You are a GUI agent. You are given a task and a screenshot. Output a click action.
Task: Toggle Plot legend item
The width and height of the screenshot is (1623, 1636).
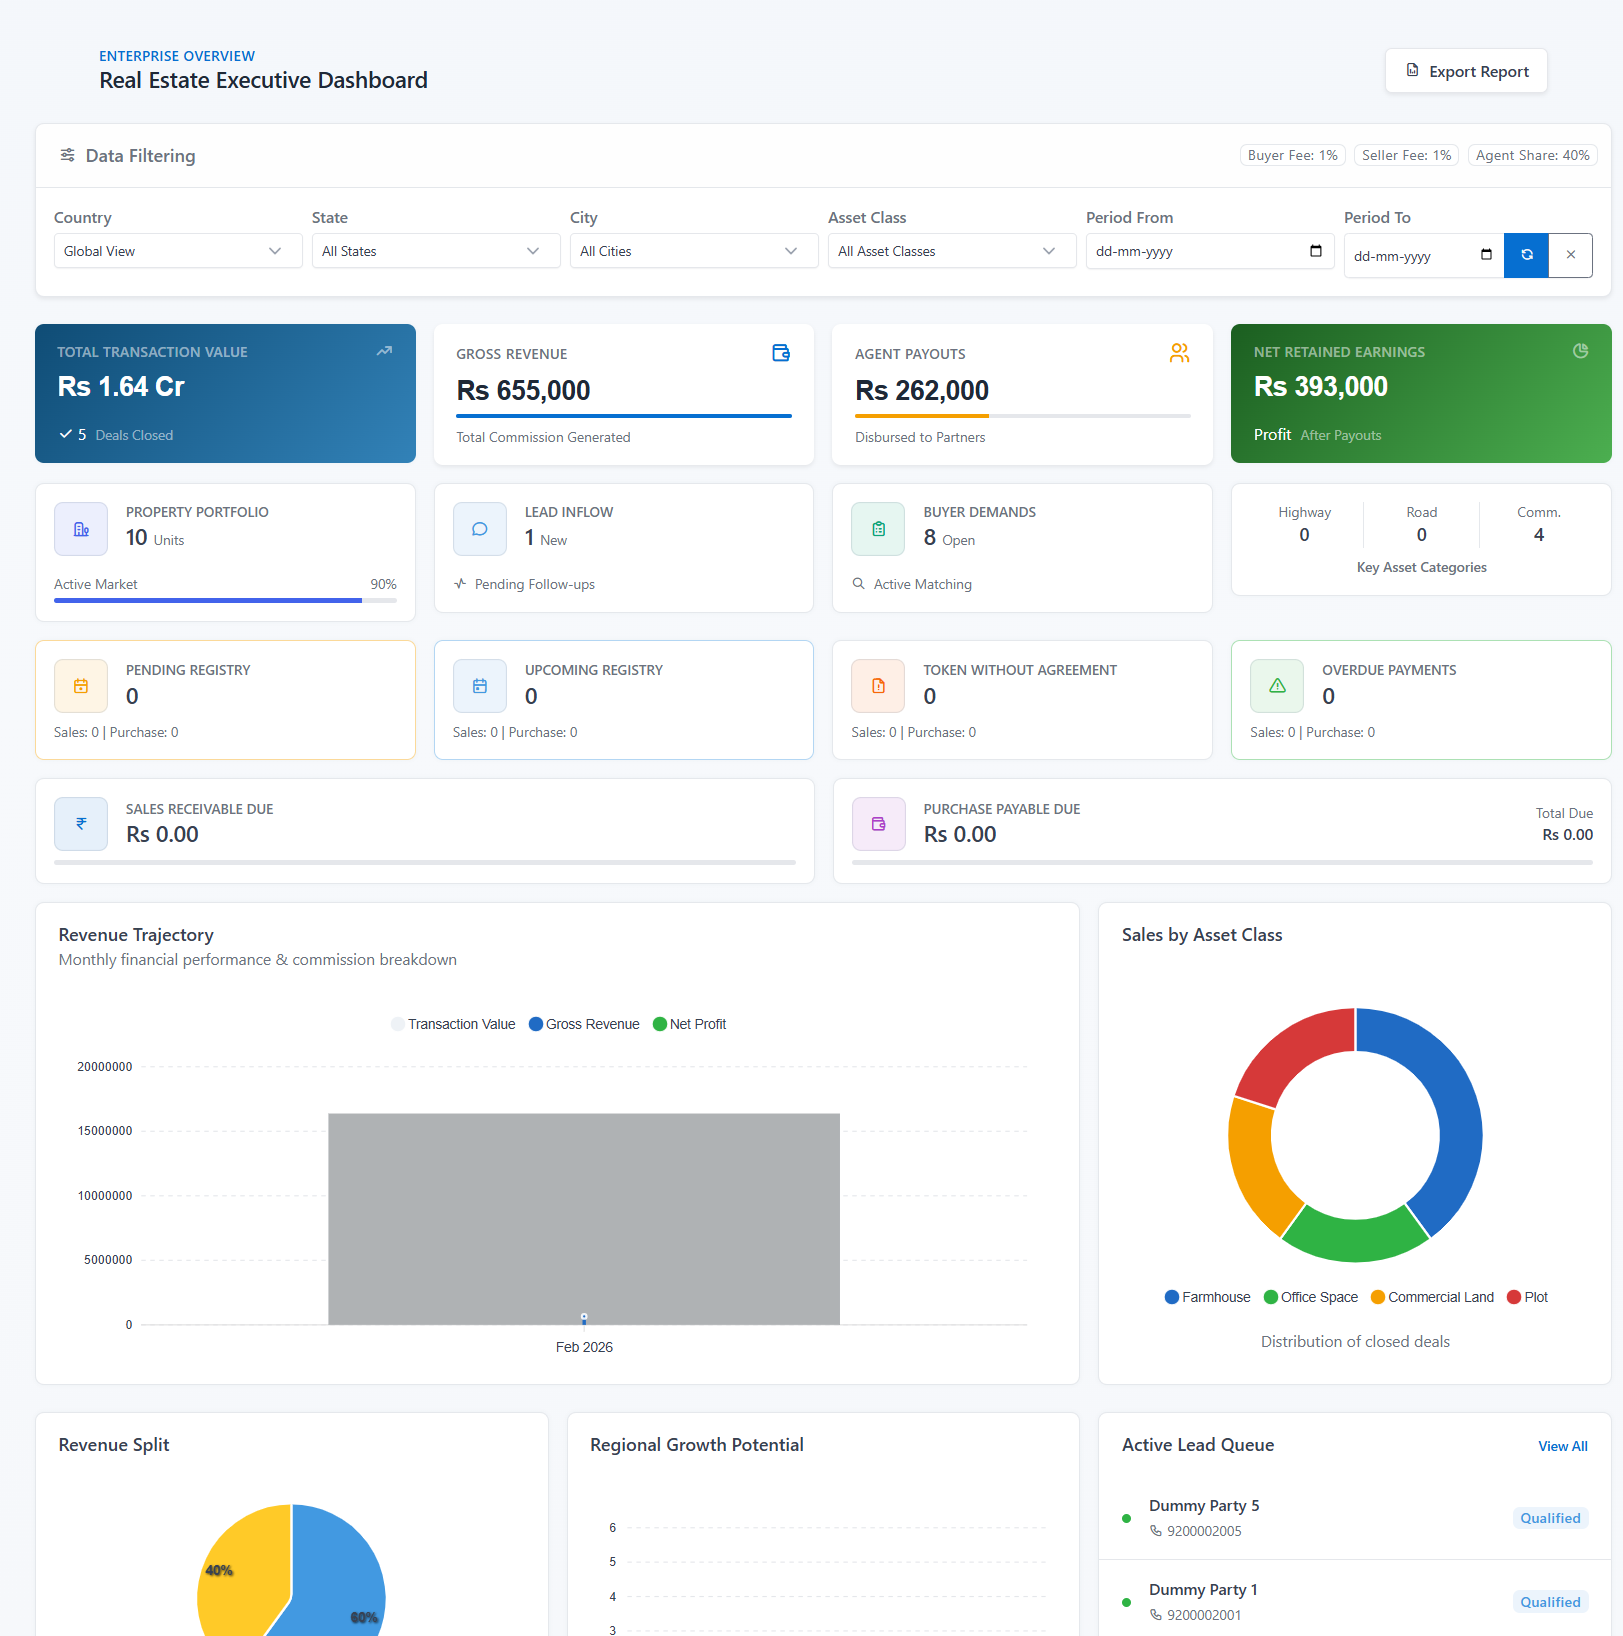click(x=1527, y=1297)
